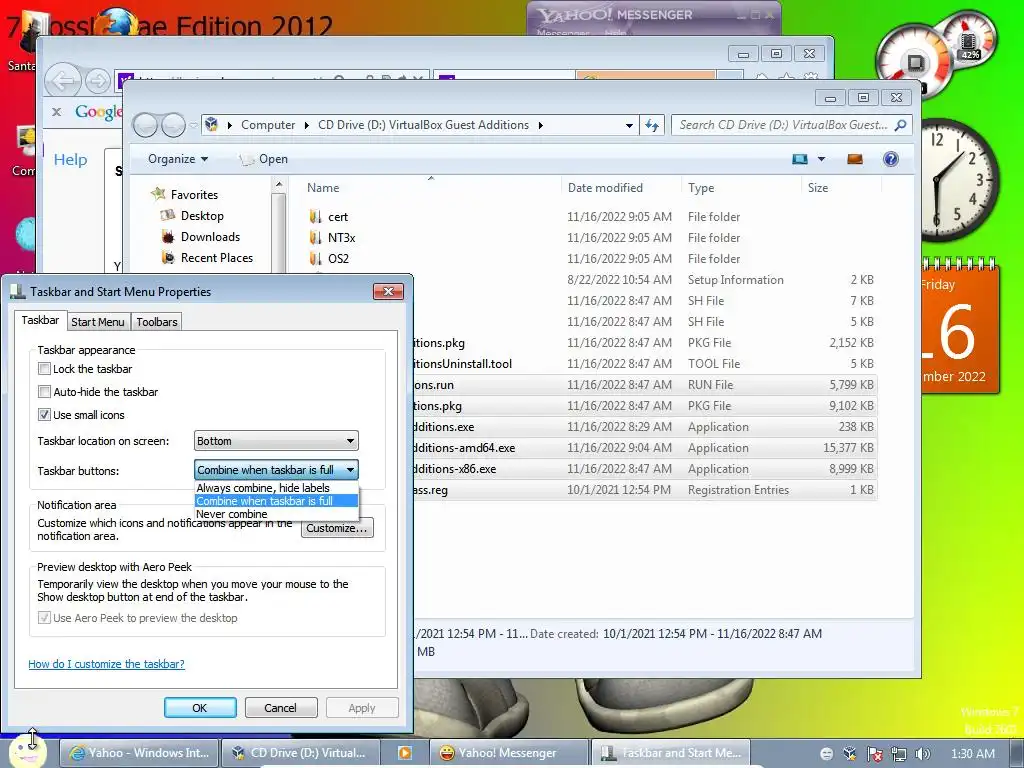
Task: Open the Start button orb
Action: (x=27, y=752)
